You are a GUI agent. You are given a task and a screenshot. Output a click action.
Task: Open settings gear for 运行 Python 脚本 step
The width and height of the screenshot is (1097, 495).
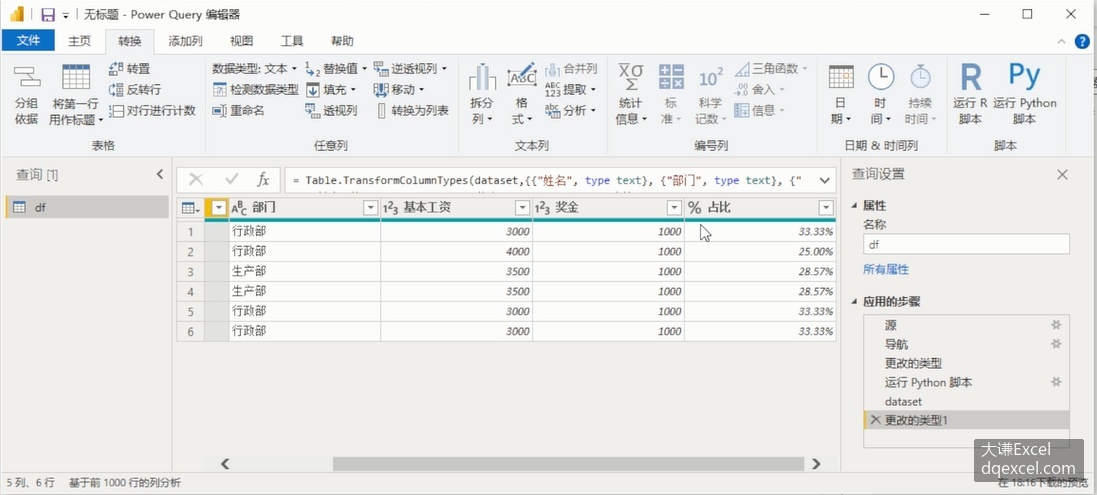[1056, 382]
